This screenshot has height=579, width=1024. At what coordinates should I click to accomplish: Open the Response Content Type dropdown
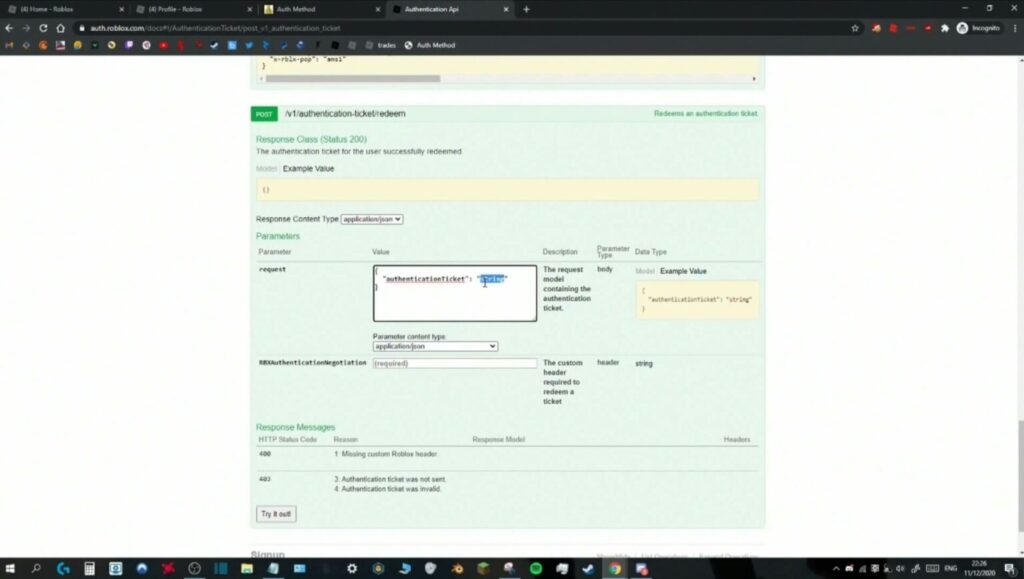tap(372, 219)
